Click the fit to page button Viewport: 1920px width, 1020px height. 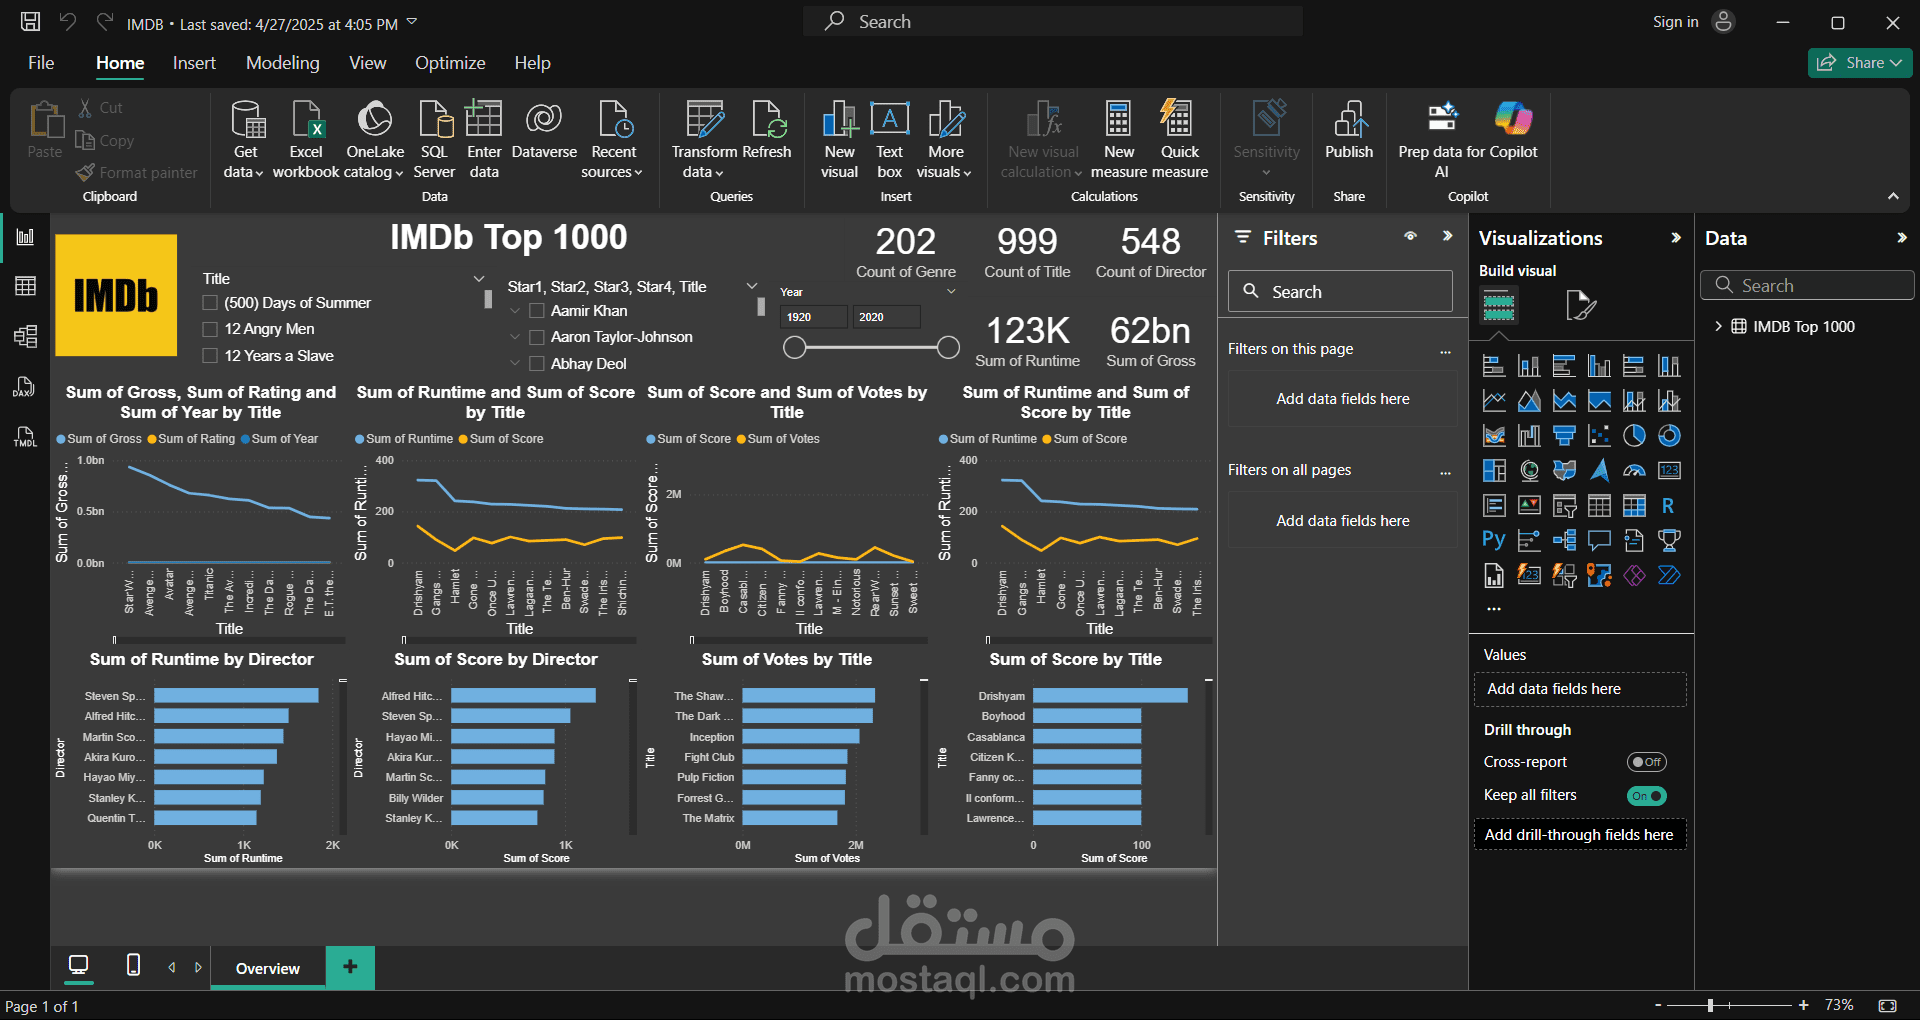[x=1888, y=1006]
